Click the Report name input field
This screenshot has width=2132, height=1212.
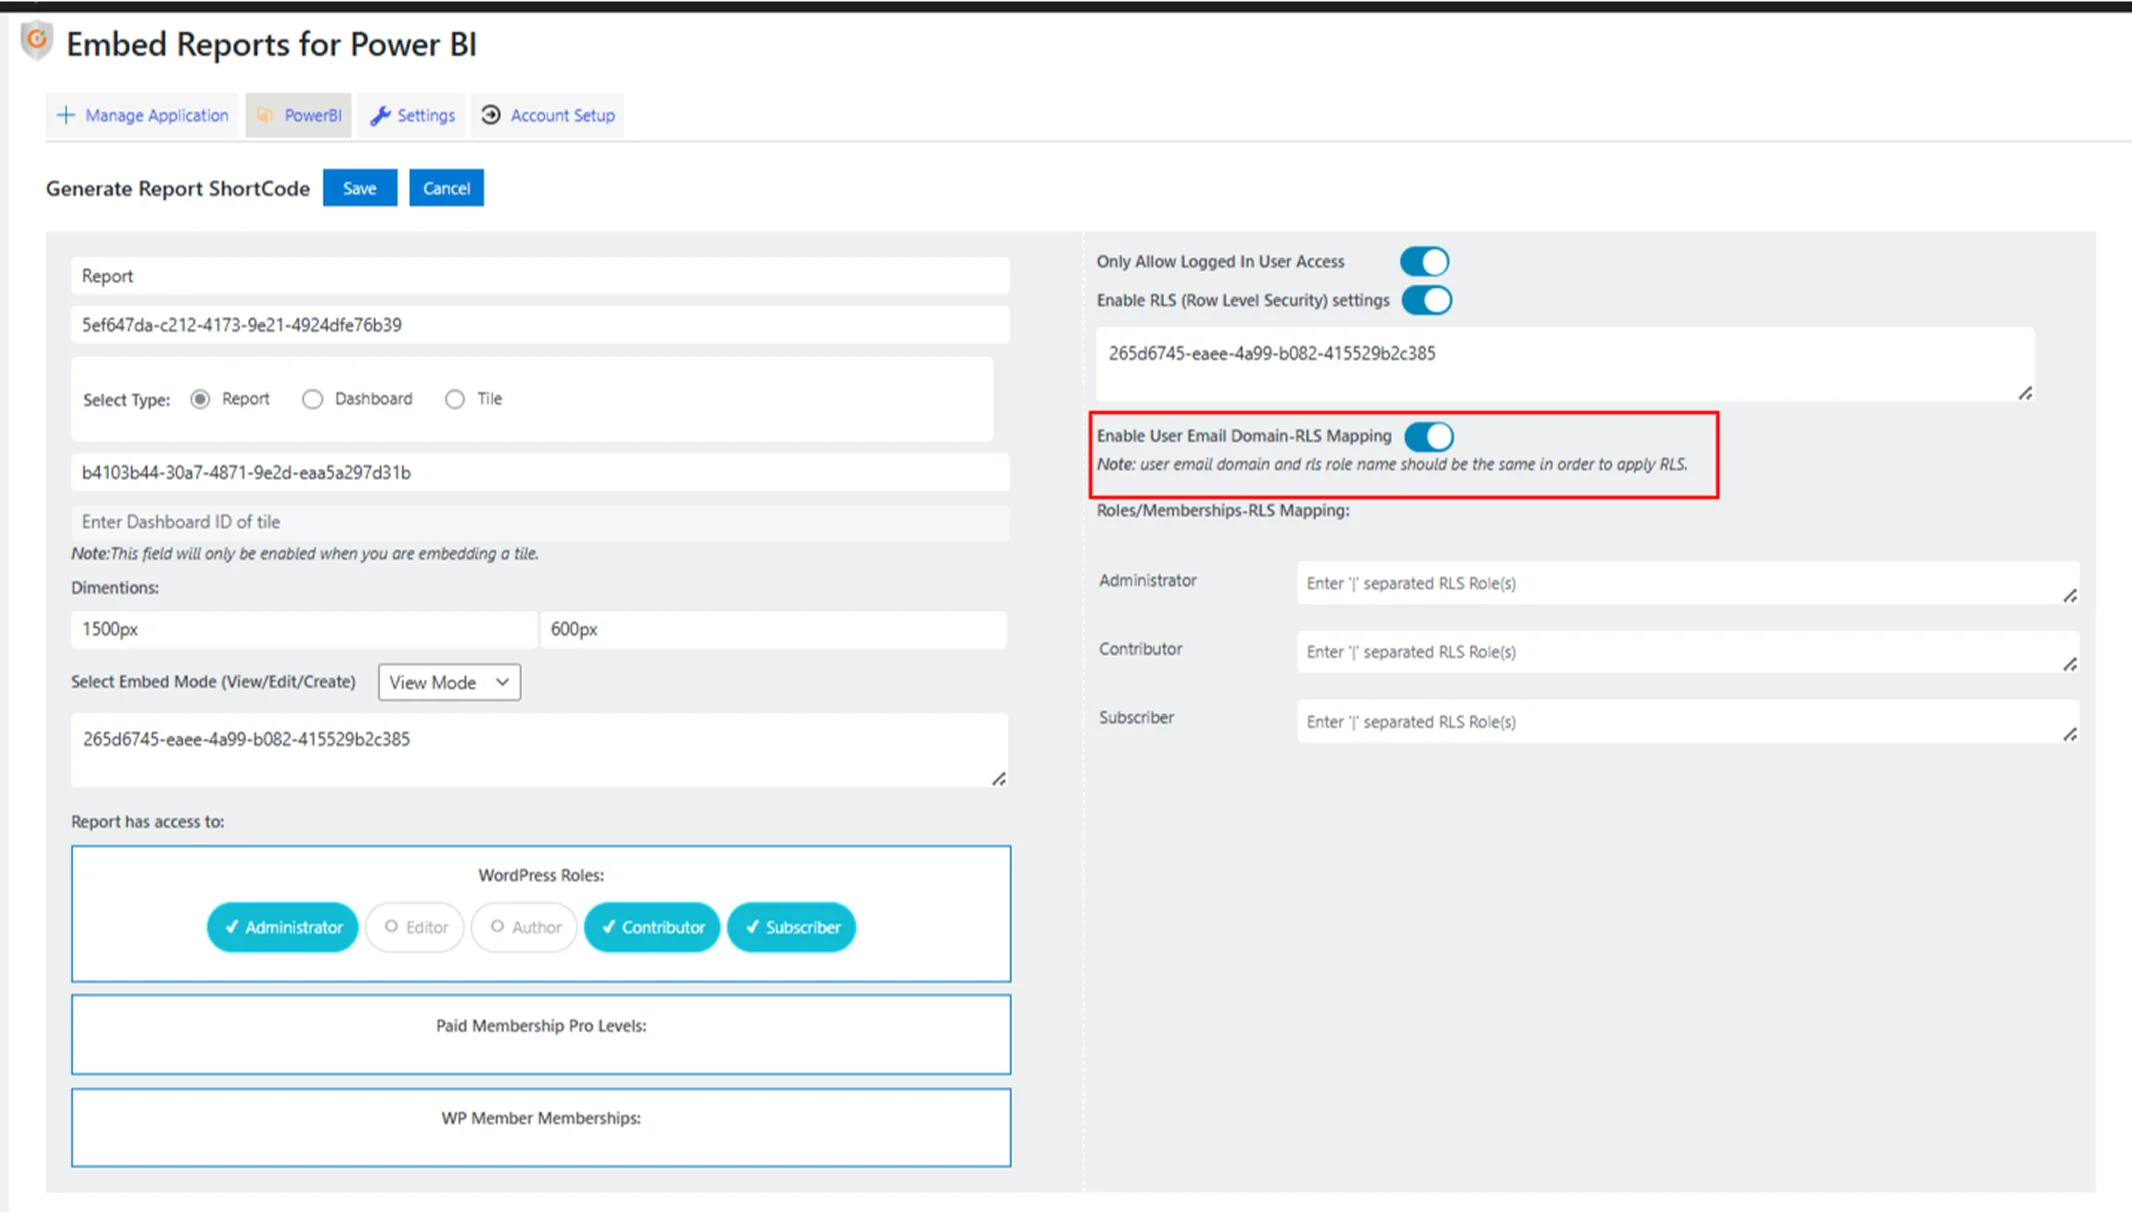[x=540, y=276]
